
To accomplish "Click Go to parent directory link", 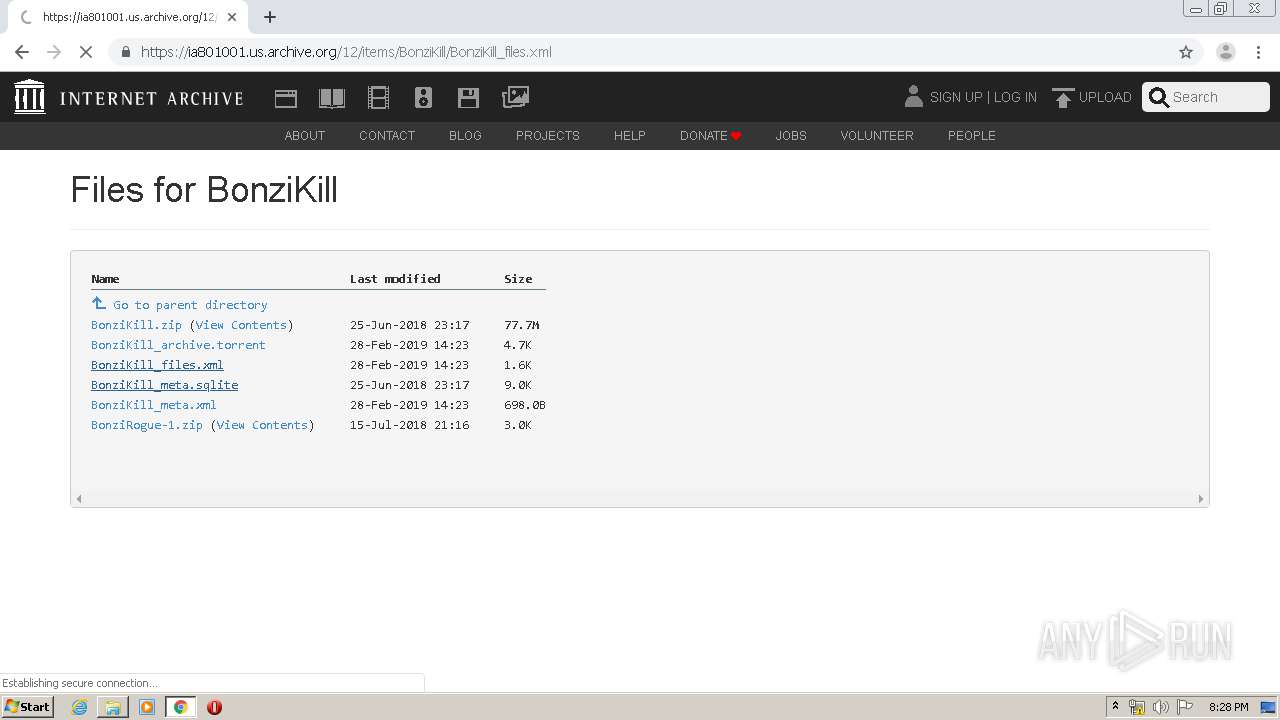I will [x=190, y=305].
